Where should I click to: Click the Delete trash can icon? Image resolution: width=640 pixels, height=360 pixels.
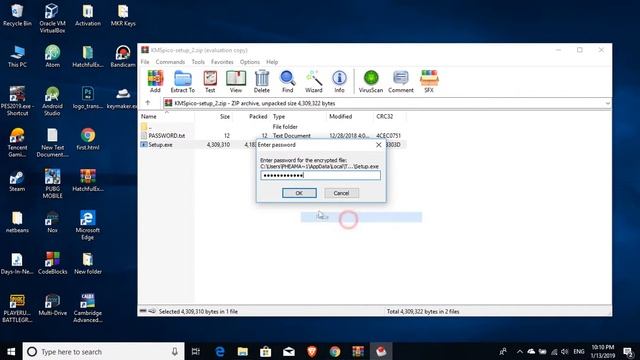point(262,81)
